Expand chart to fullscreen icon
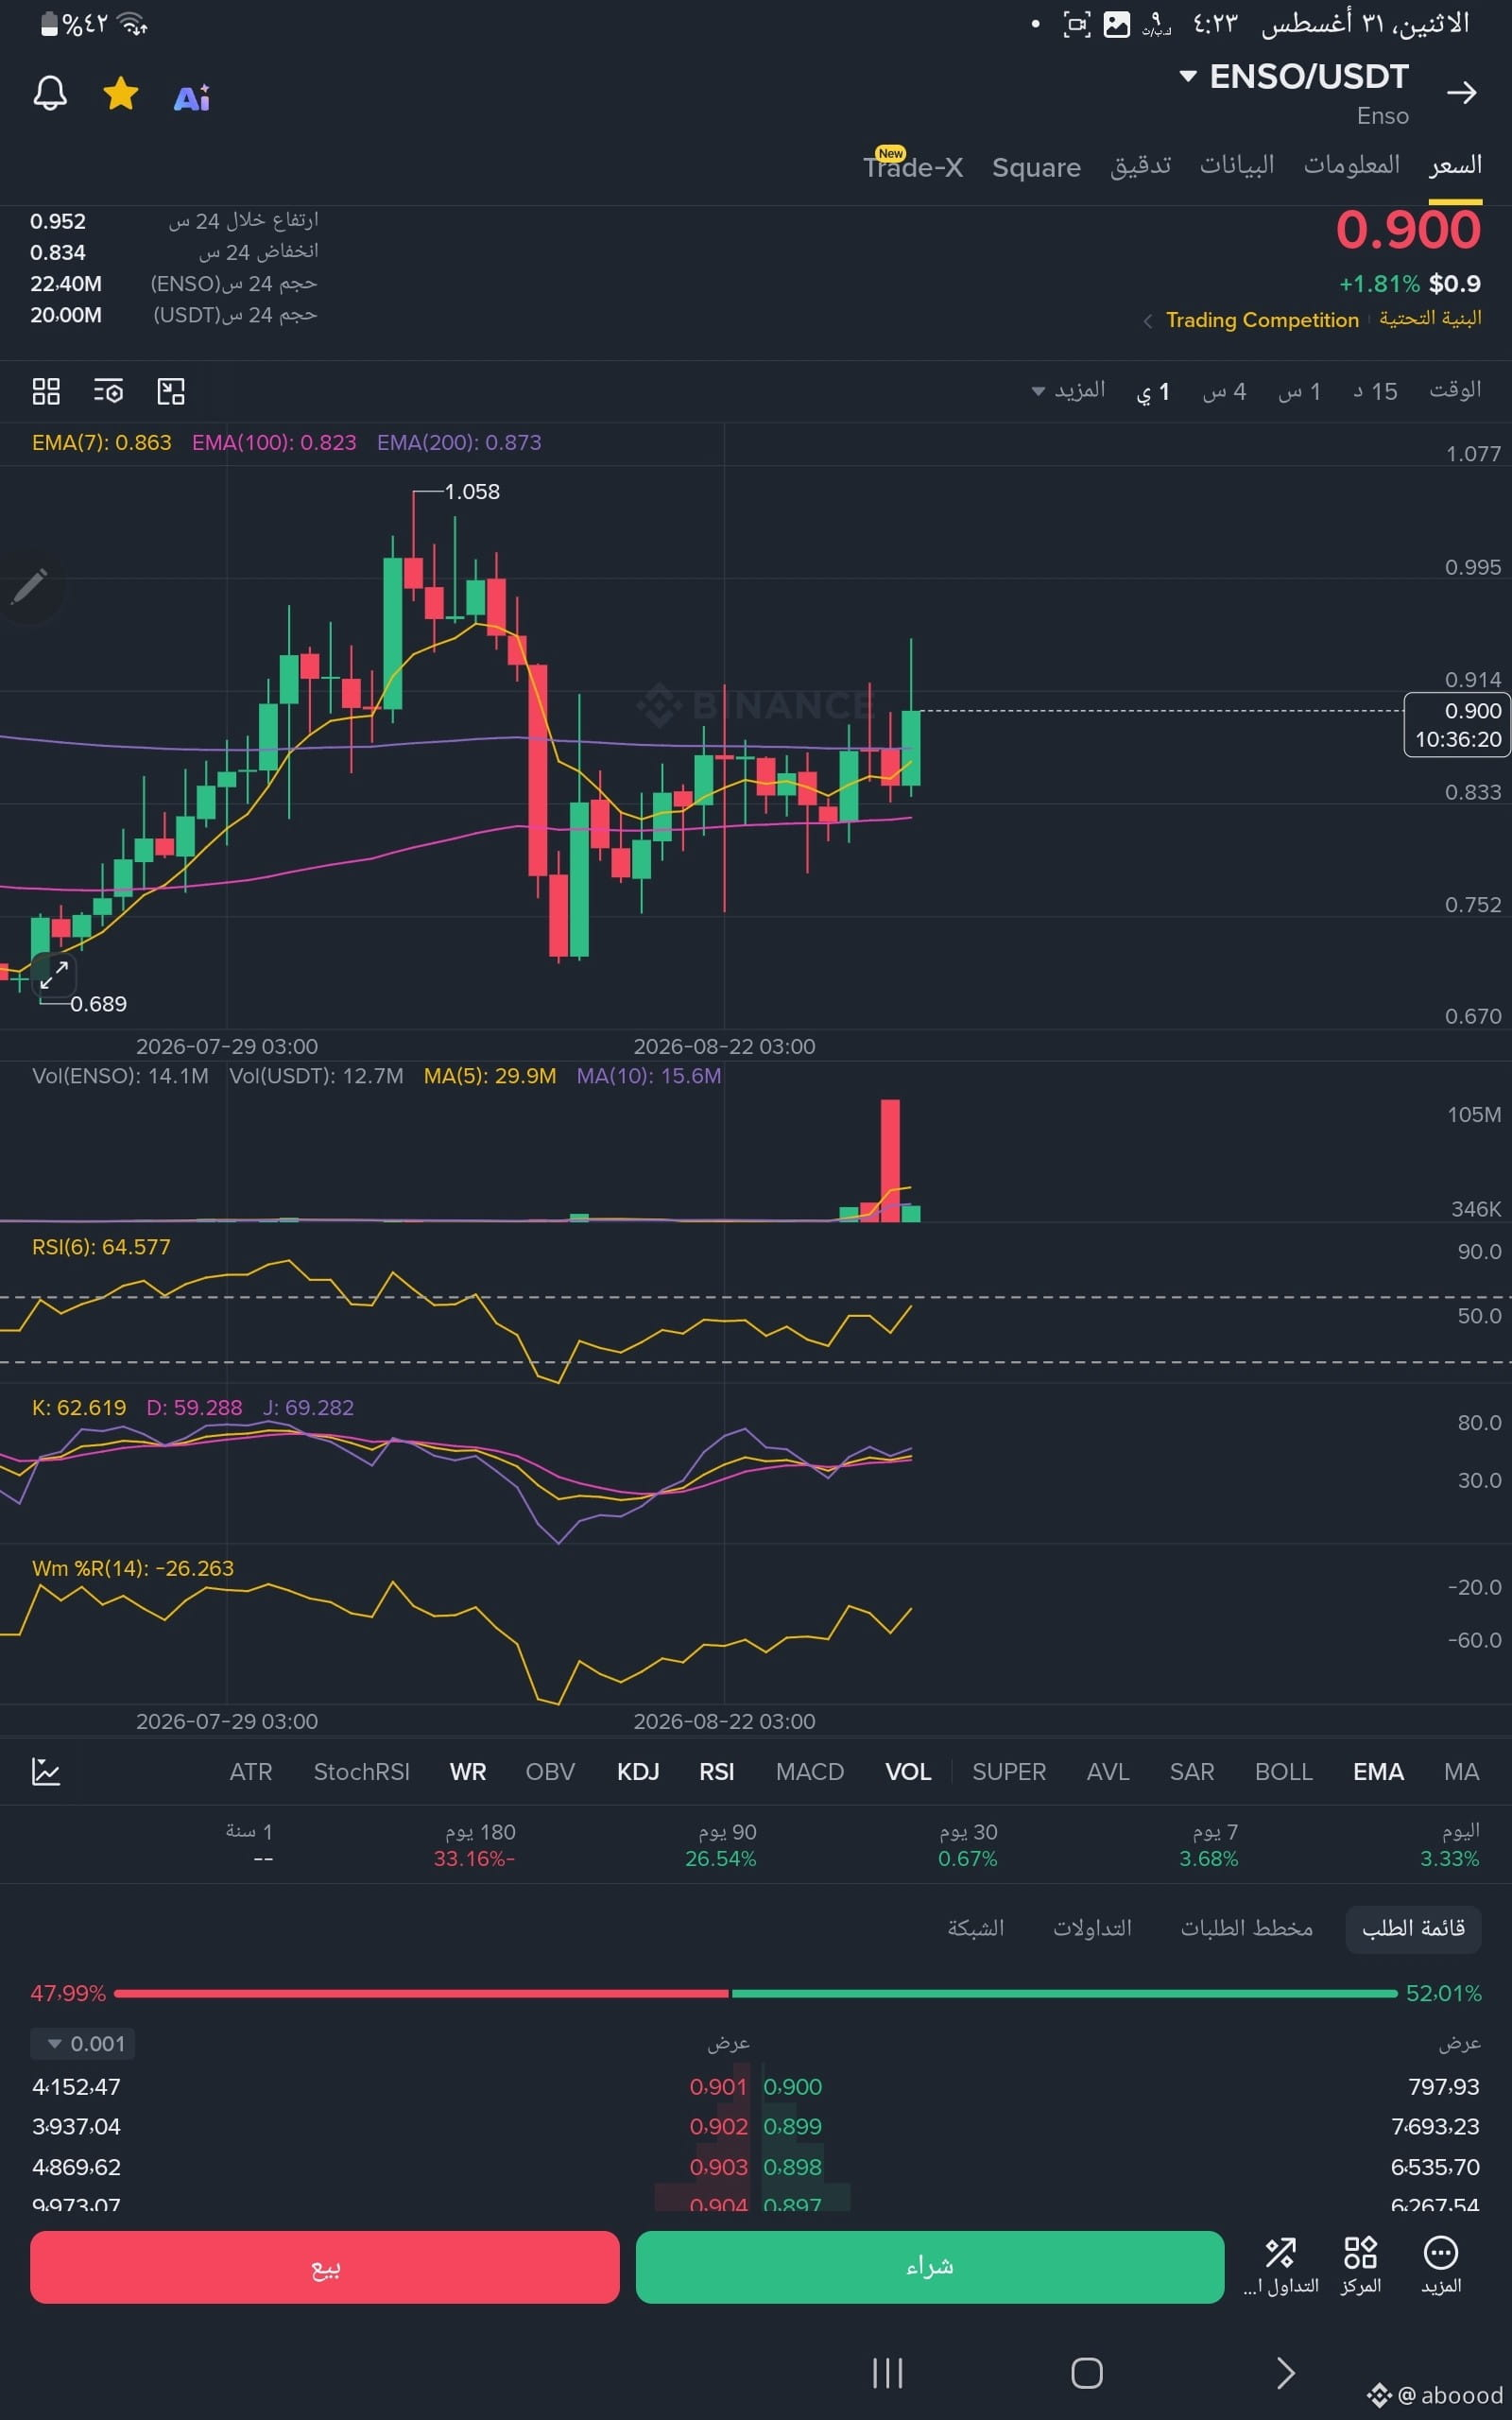This screenshot has height=2420, width=1512. pyautogui.click(x=54, y=974)
